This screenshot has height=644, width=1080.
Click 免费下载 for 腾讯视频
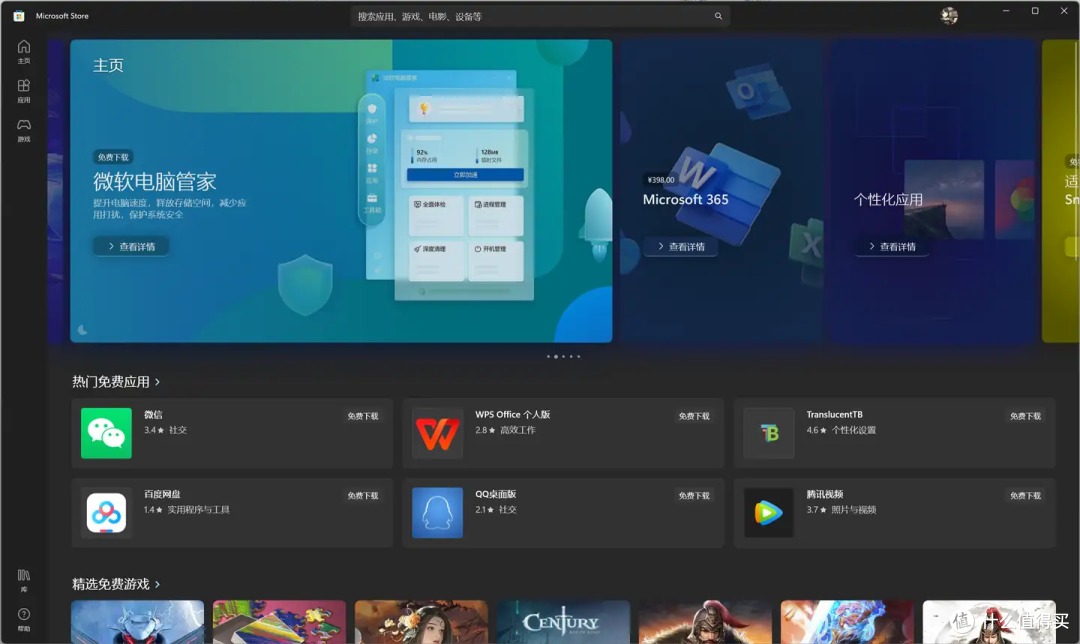1025,495
